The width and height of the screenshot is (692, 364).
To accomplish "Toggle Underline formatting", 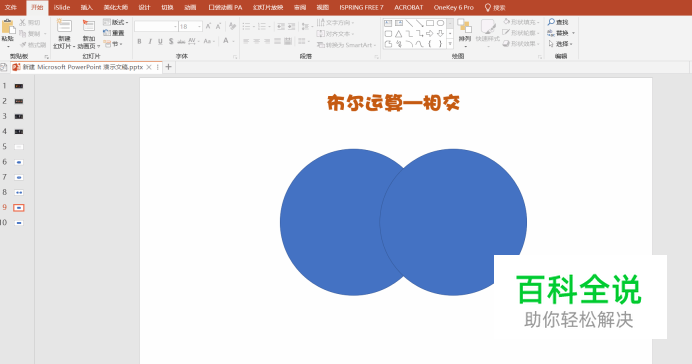I will [x=160, y=41].
